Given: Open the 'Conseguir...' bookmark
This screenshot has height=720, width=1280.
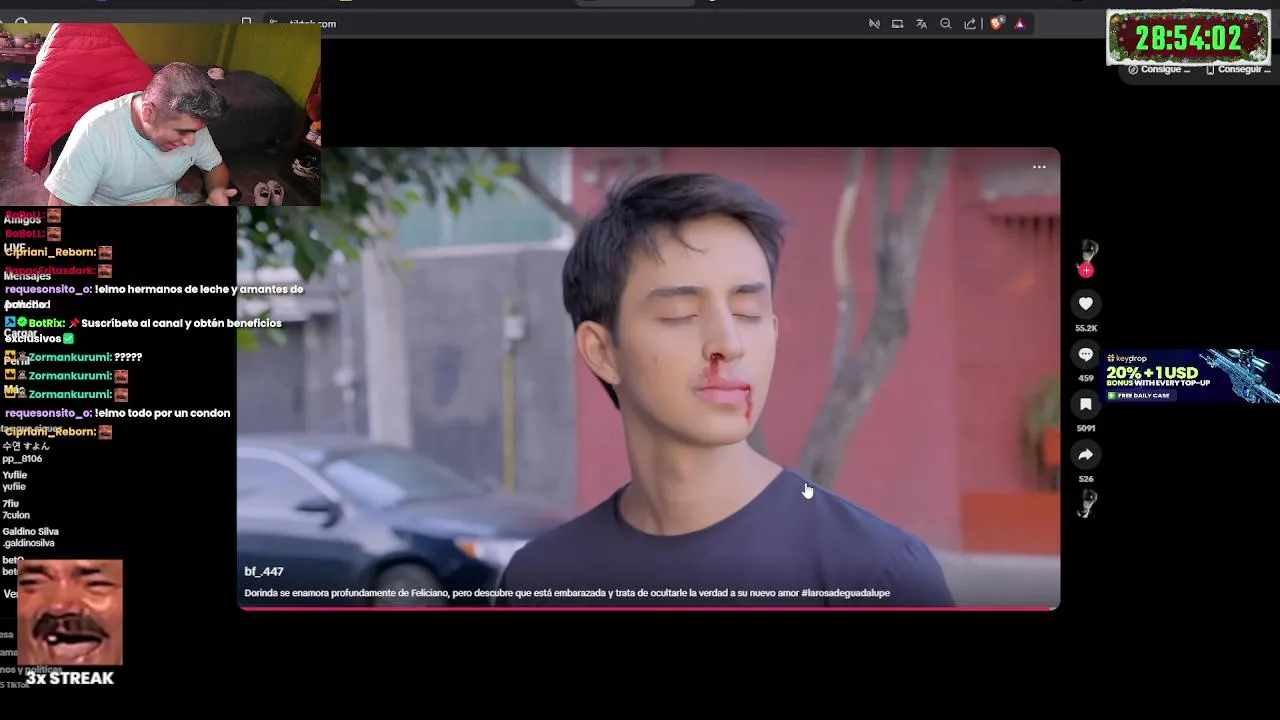Looking at the screenshot, I should [1239, 69].
